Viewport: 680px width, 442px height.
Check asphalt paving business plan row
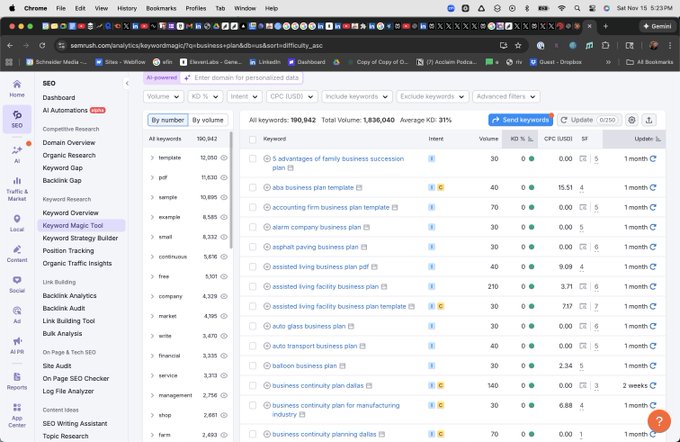tap(252, 247)
